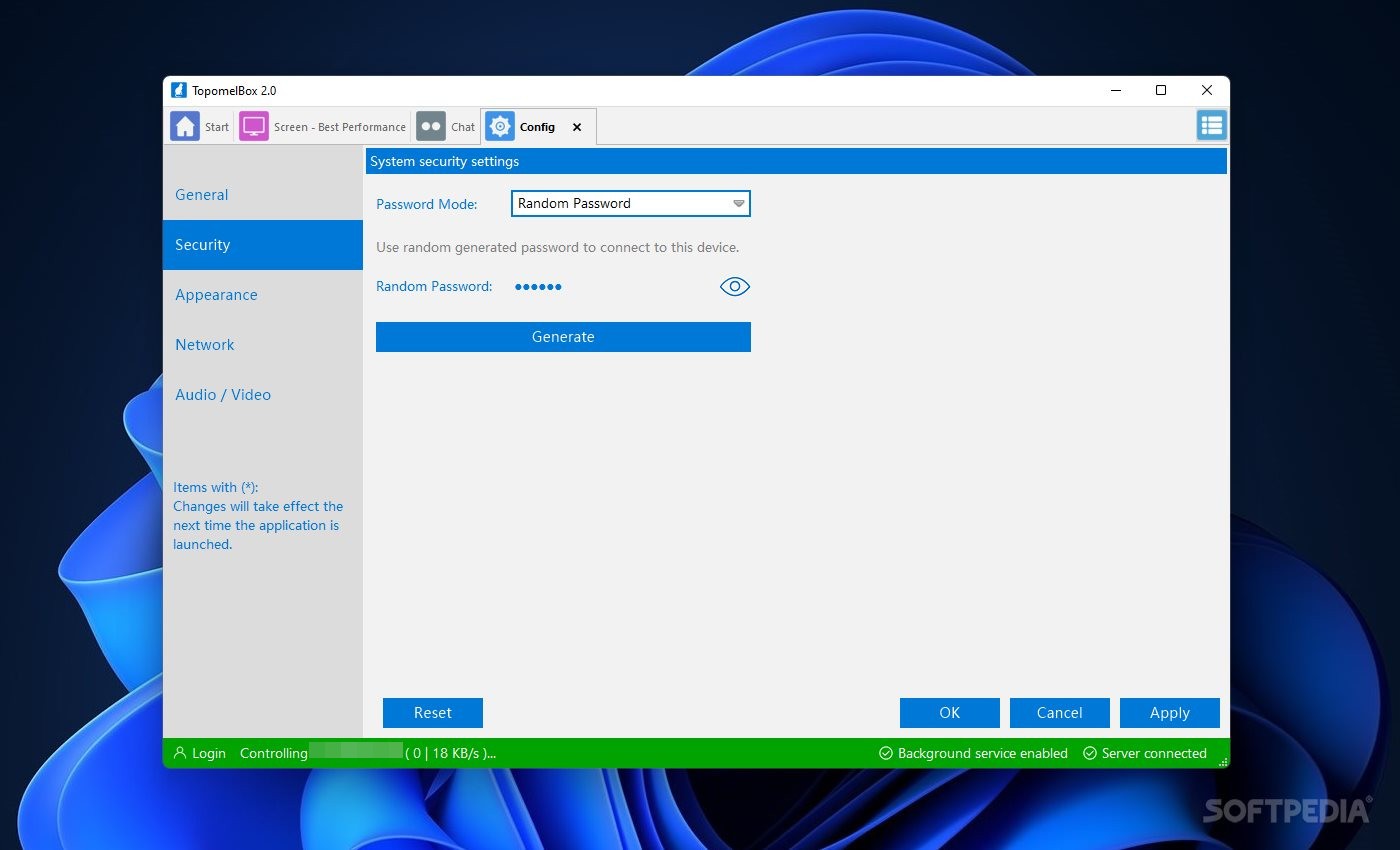Screen dimensions: 1400x850
Task: Click the Server connected check icon
Action: pyautogui.click(x=1090, y=753)
